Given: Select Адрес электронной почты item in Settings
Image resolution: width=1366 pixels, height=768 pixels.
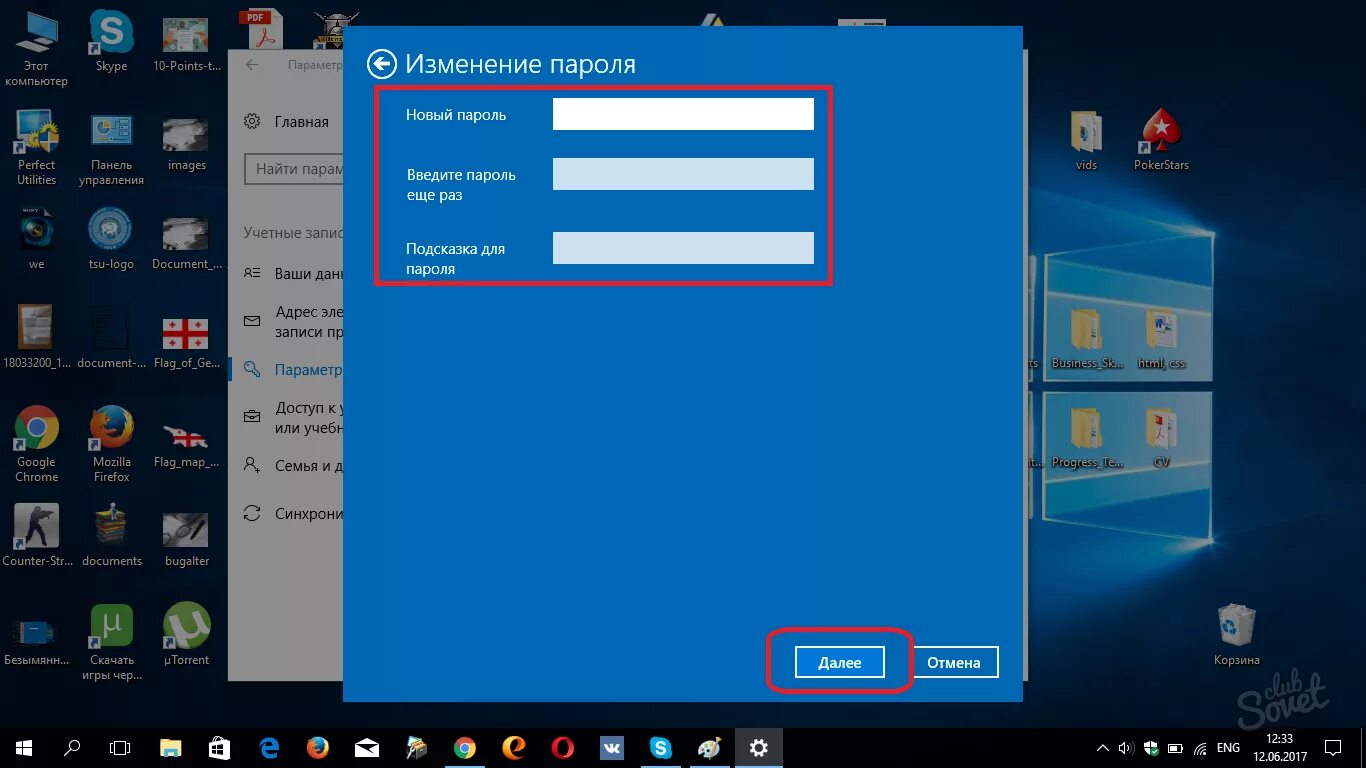Looking at the screenshot, I should point(294,322).
